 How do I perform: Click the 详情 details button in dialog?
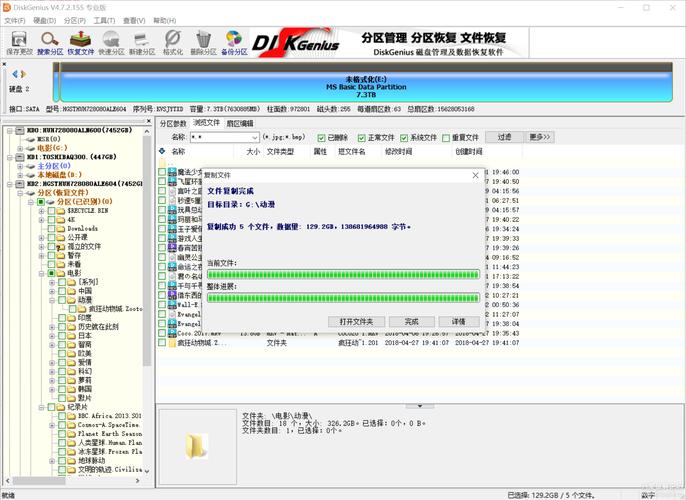[x=458, y=322]
